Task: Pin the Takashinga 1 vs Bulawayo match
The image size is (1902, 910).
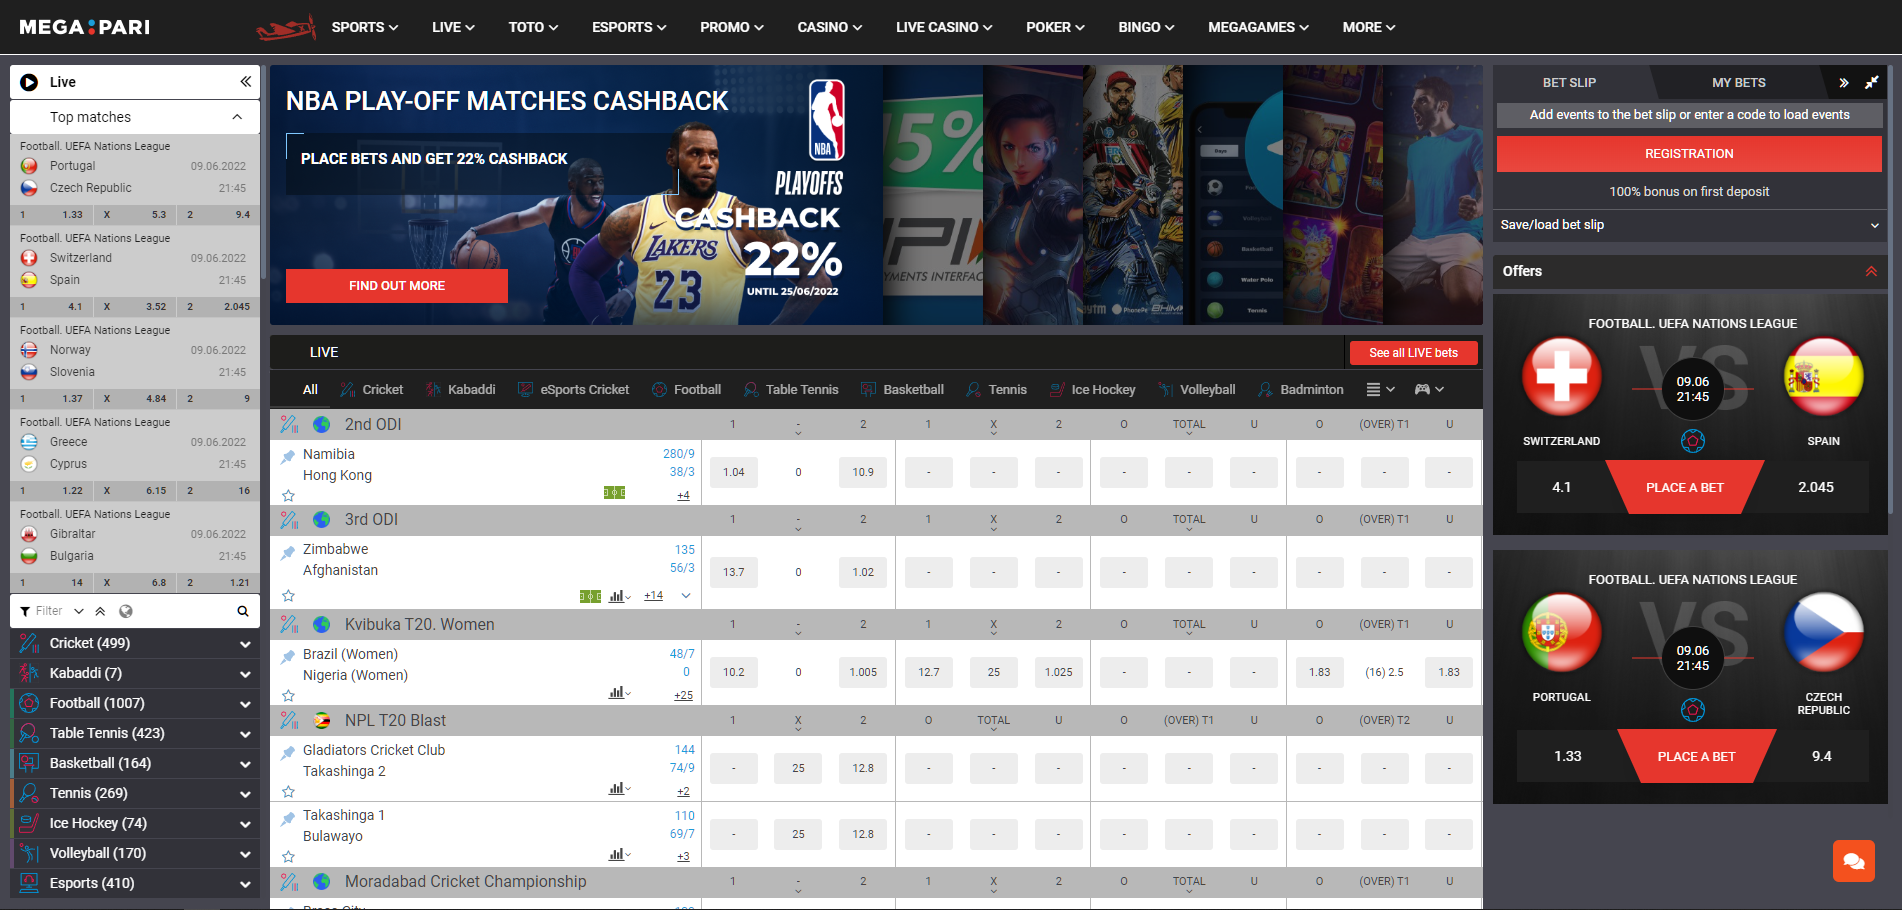Action: pyautogui.click(x=288, y=818)
